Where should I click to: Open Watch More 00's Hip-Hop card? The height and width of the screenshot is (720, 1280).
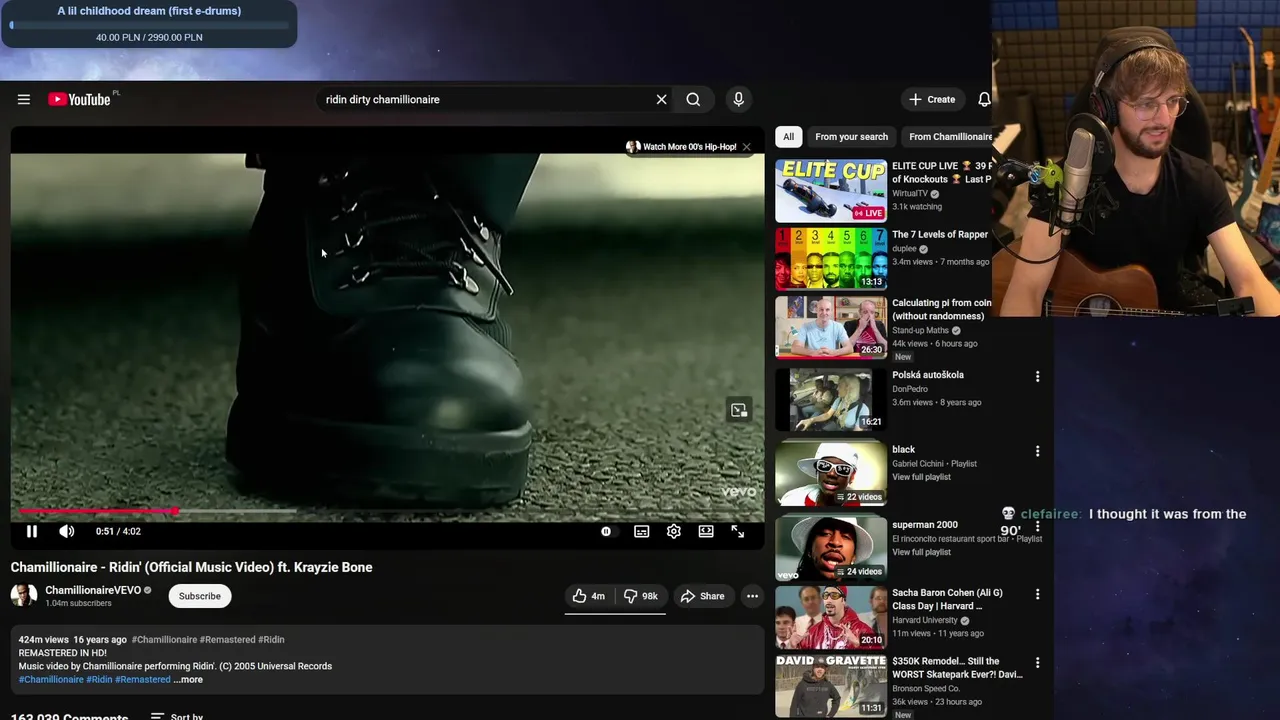(681, 147)
